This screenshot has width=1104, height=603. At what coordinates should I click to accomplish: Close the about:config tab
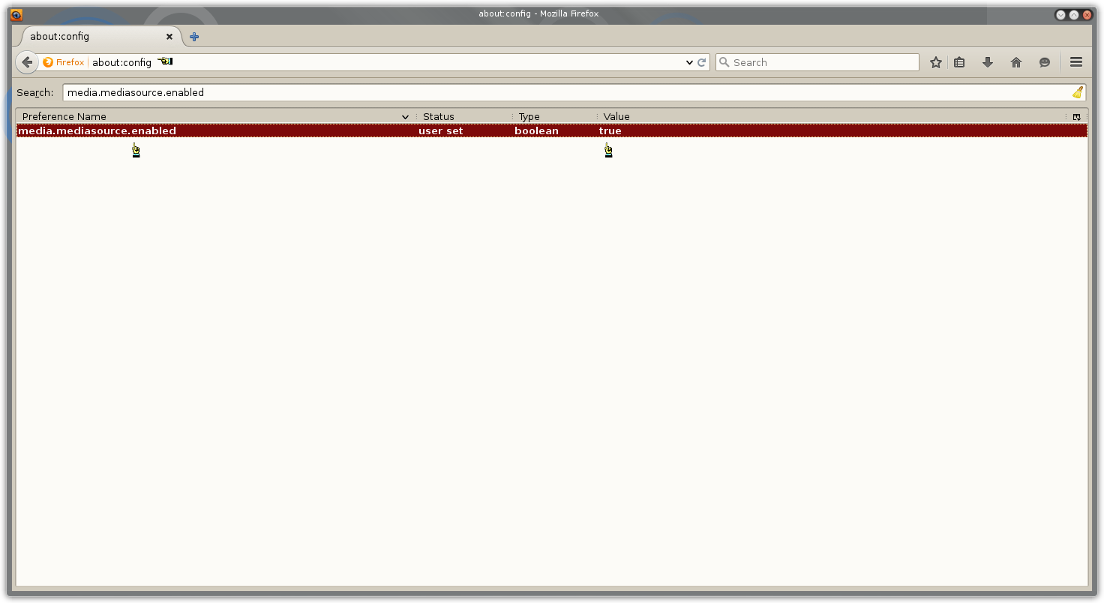tap(169, 37)
